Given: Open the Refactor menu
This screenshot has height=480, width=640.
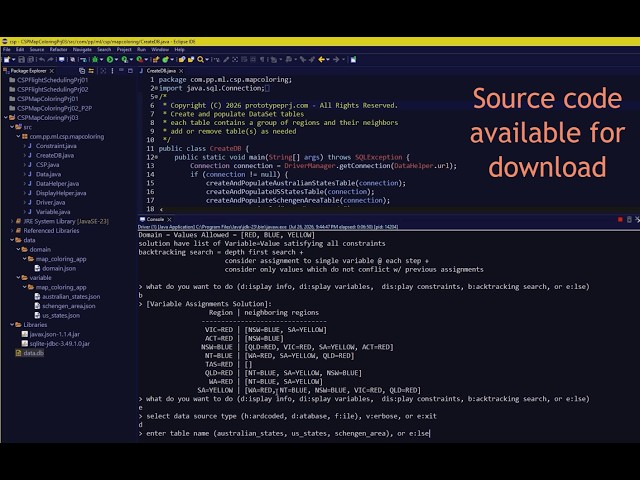Looking at the screenshot, I should coord(58,49).
